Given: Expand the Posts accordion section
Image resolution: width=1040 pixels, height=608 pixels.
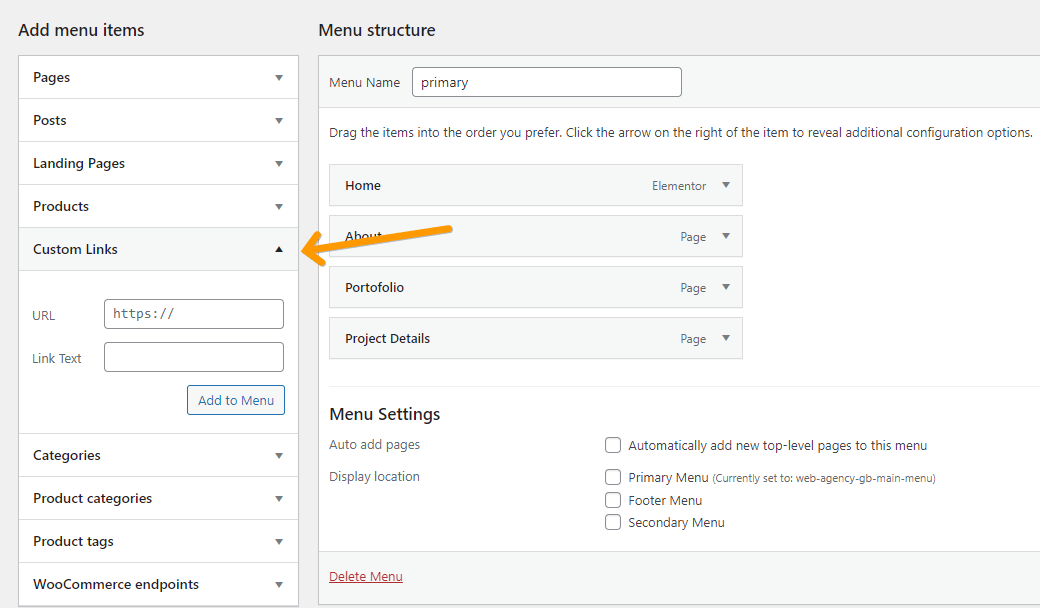Looking at the screenshot, I should click(x=279, y=121).
